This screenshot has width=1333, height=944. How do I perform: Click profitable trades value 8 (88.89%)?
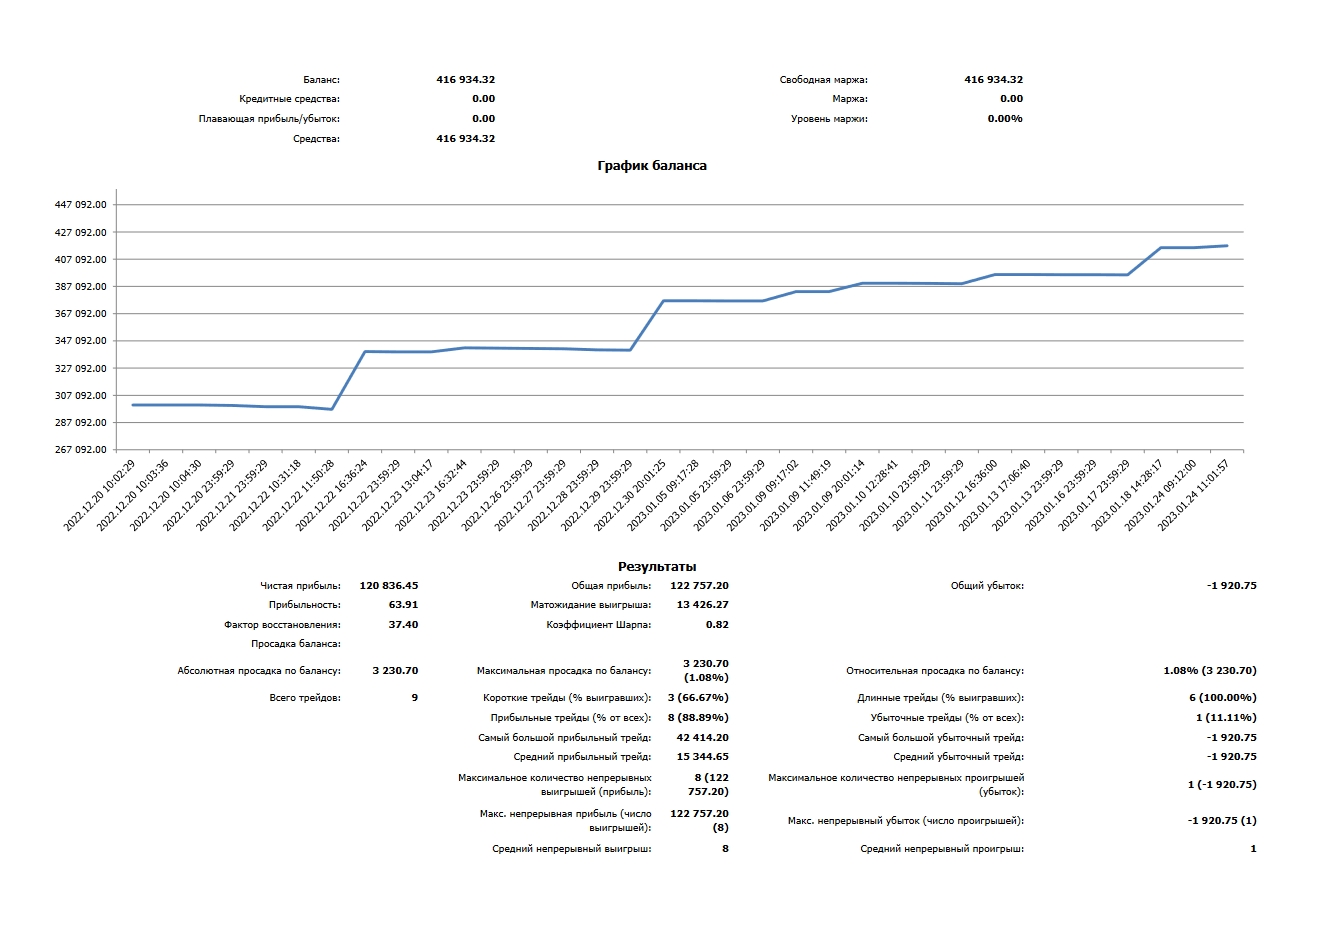(x=698, y=718)
